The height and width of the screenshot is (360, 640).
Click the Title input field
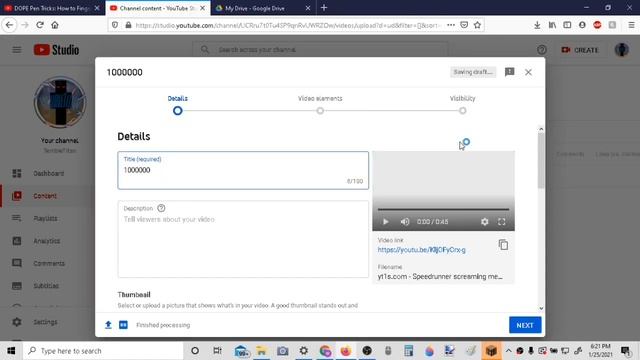[x=243, y=170]
